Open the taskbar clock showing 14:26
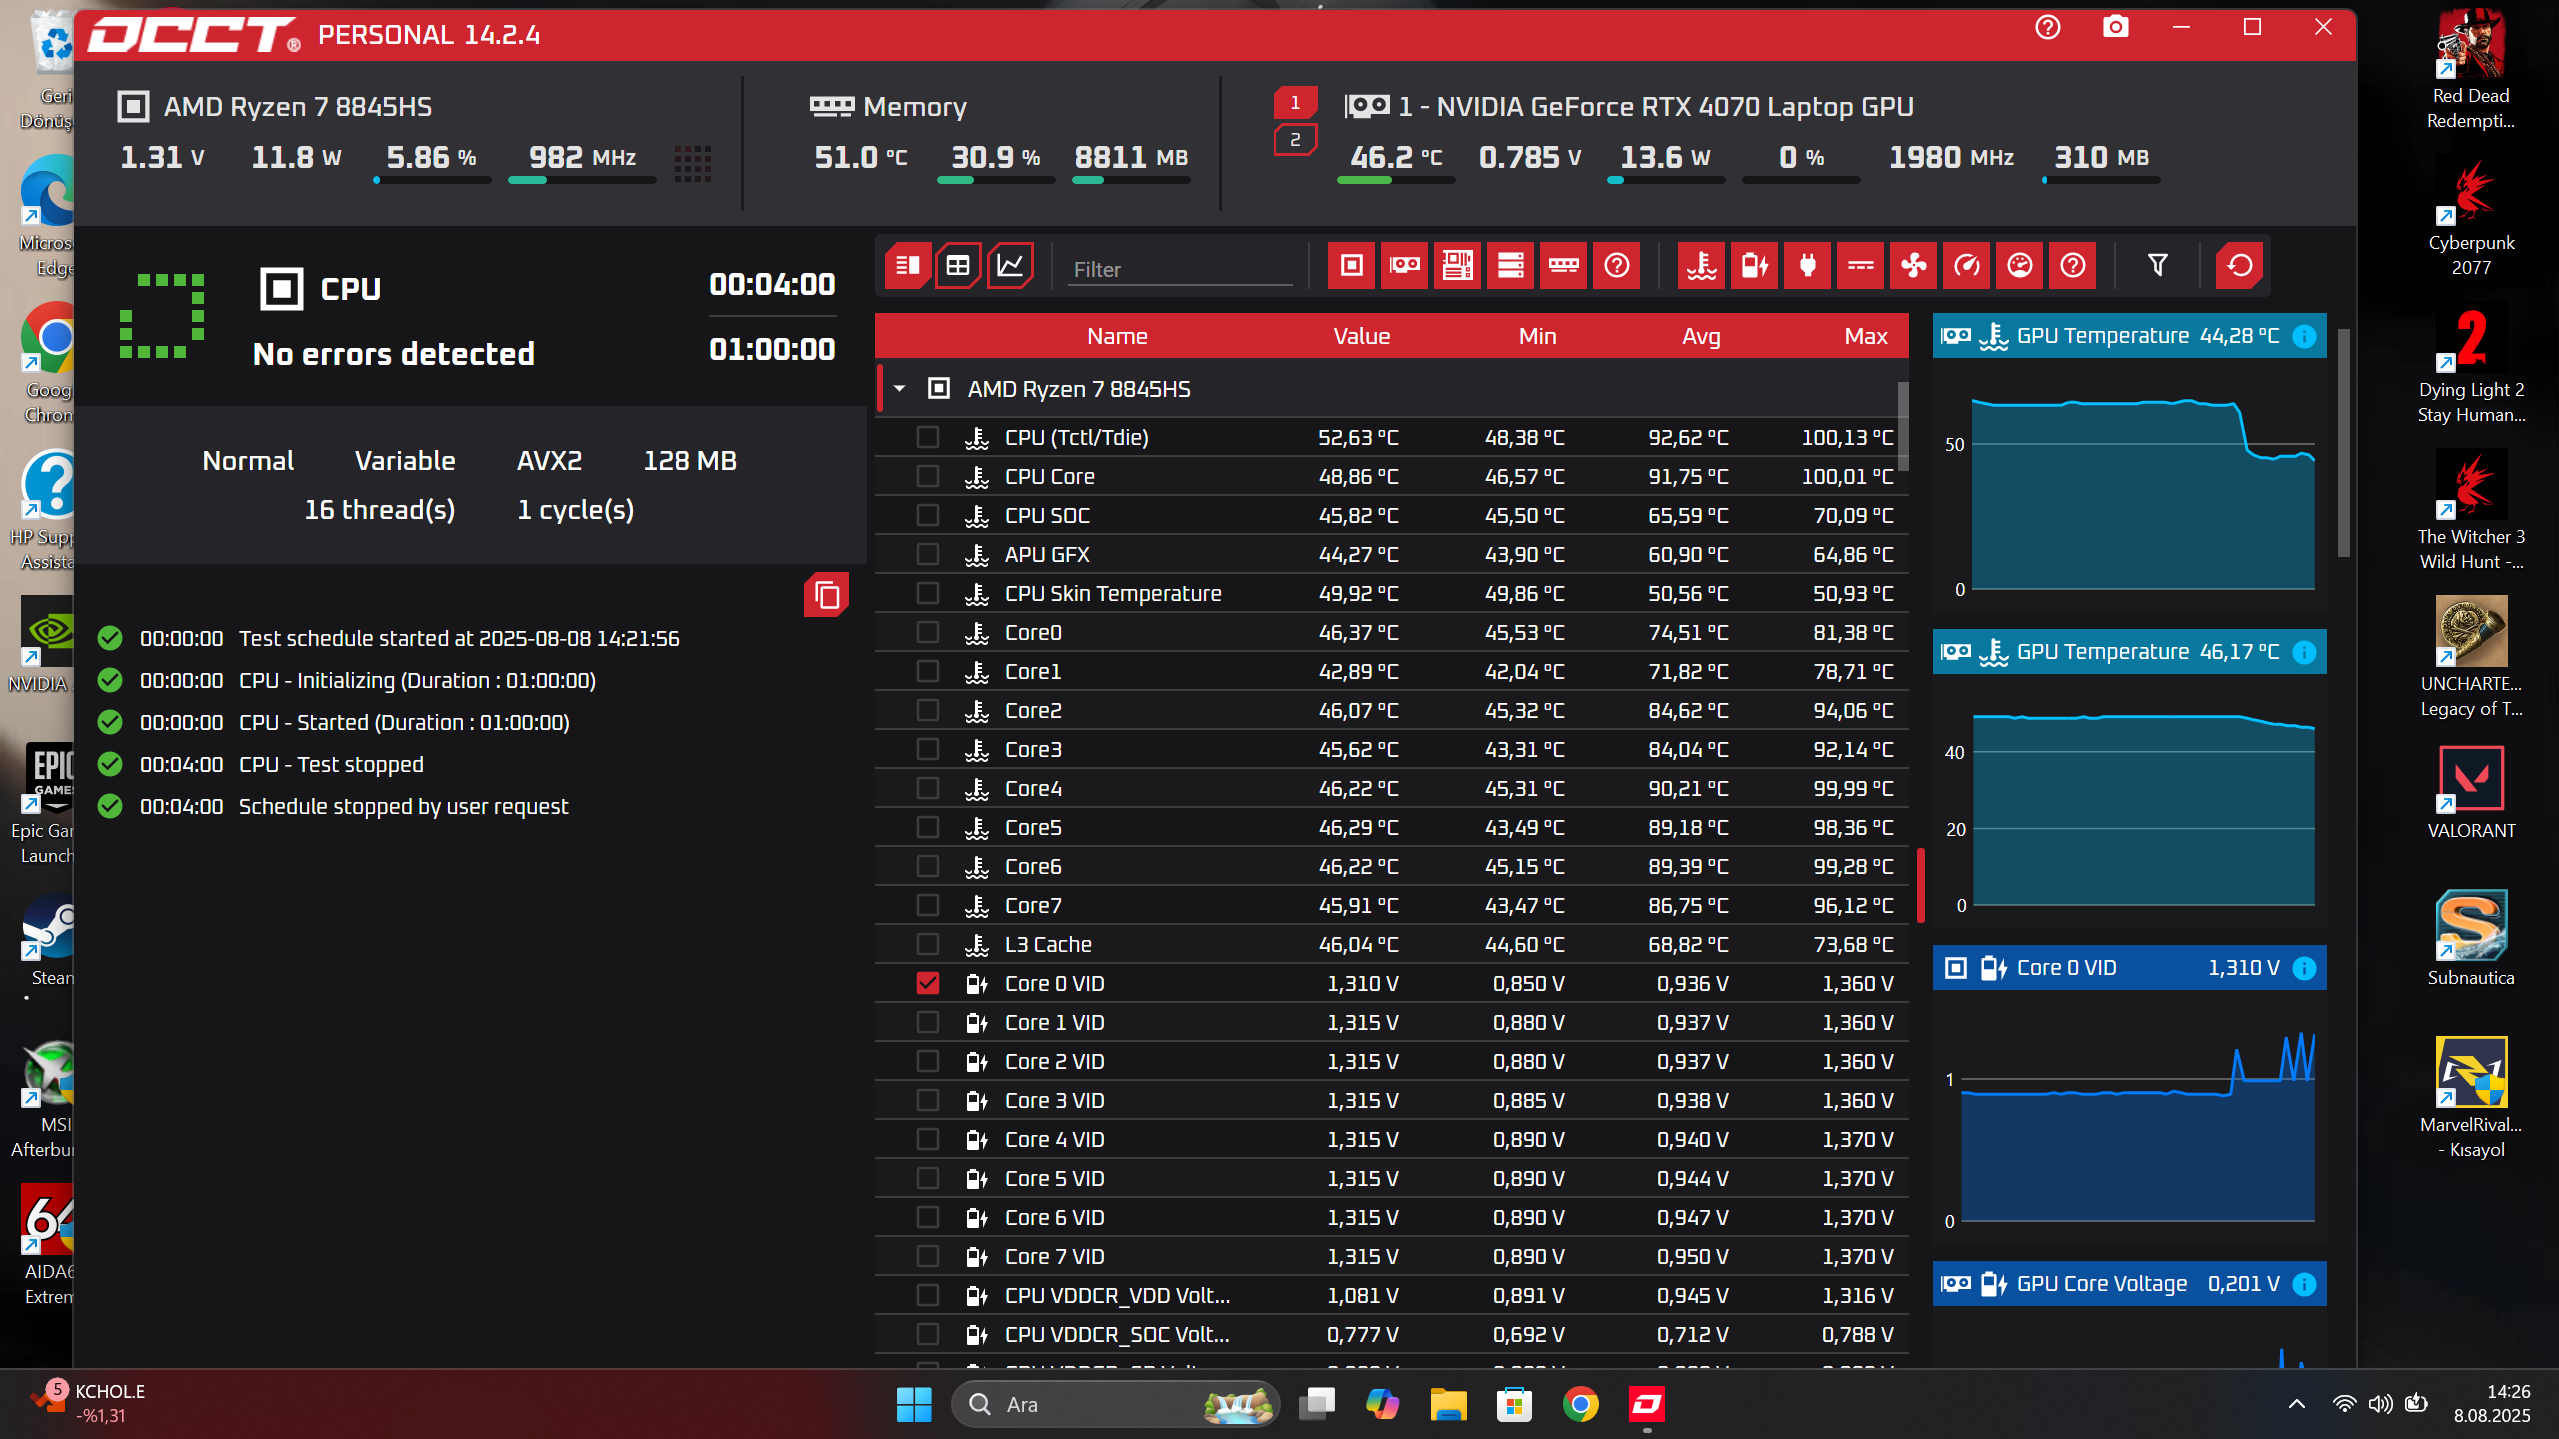2559x1439 pixels. [2491, 1403]
